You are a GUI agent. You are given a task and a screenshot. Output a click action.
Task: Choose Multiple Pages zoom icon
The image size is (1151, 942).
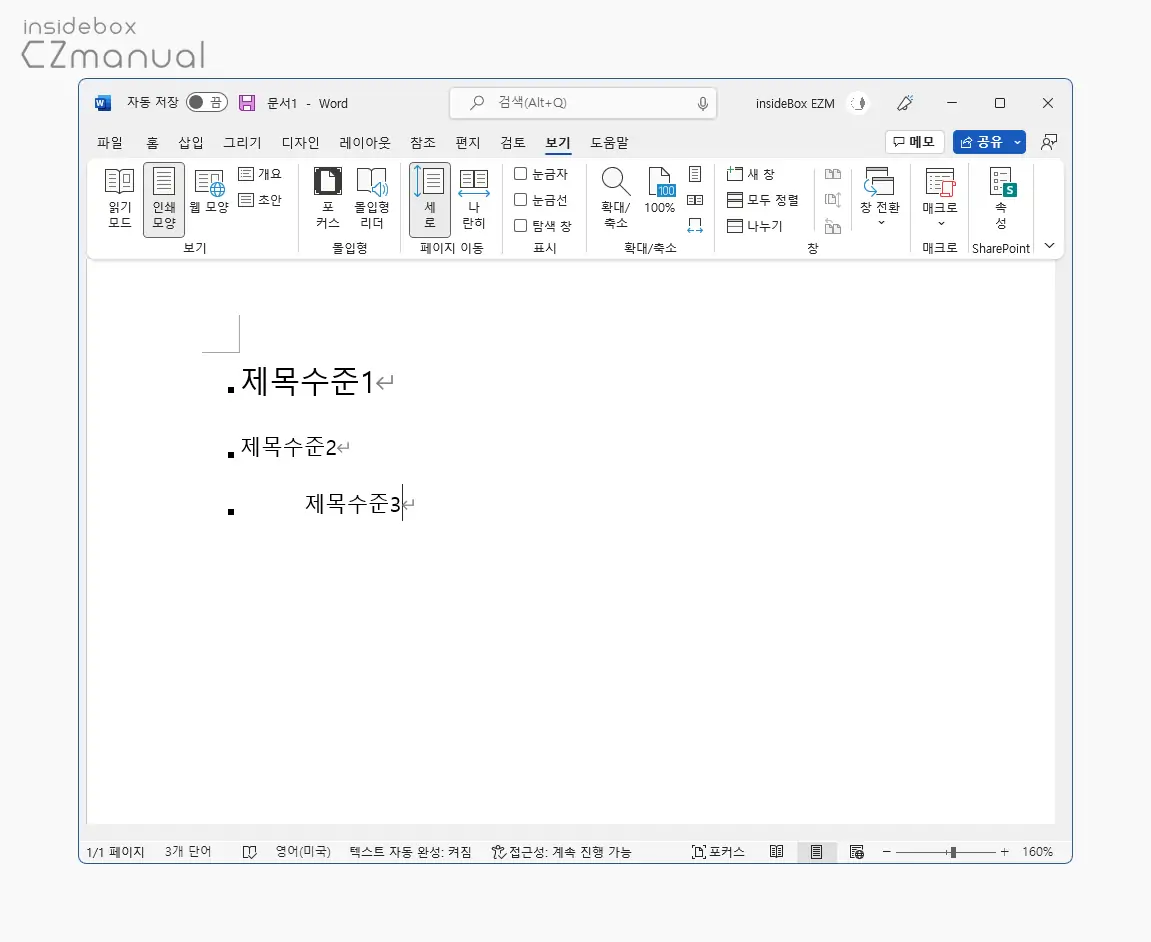695,200
